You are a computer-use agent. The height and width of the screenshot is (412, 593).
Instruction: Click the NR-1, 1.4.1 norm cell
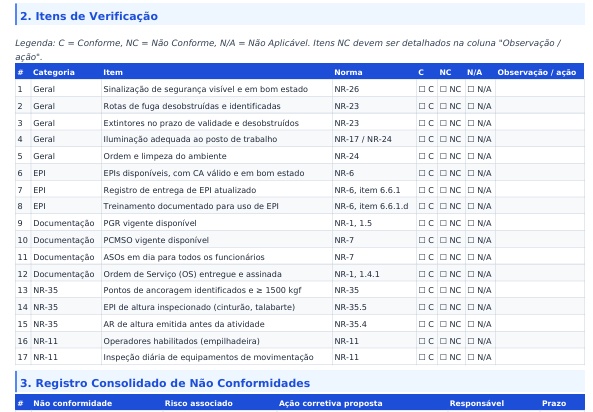[x=374, y=274]
